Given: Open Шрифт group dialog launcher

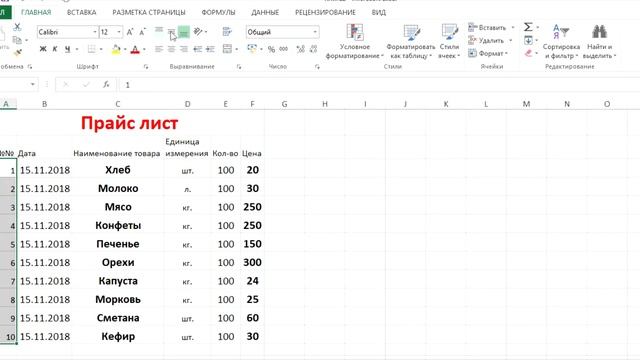Looking at the screenshot, I should pyautogui.click(x=146, y=67).
